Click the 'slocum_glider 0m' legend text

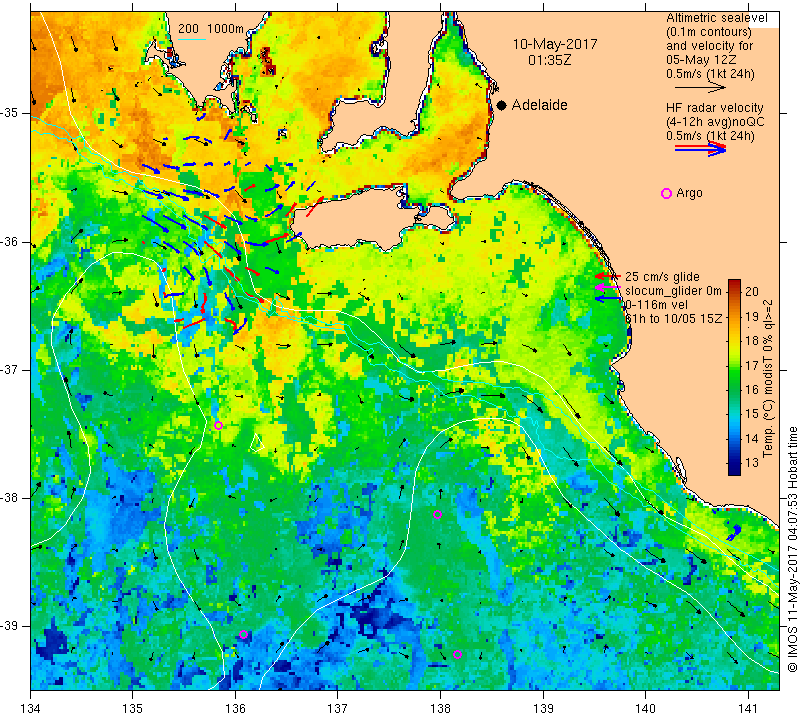[673, 291]
